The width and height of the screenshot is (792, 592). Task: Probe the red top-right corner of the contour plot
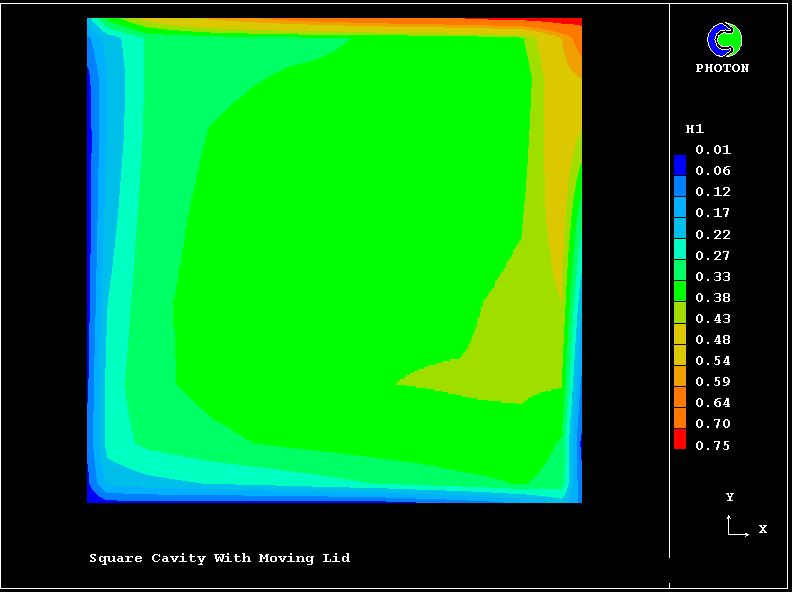click(574, 21)
